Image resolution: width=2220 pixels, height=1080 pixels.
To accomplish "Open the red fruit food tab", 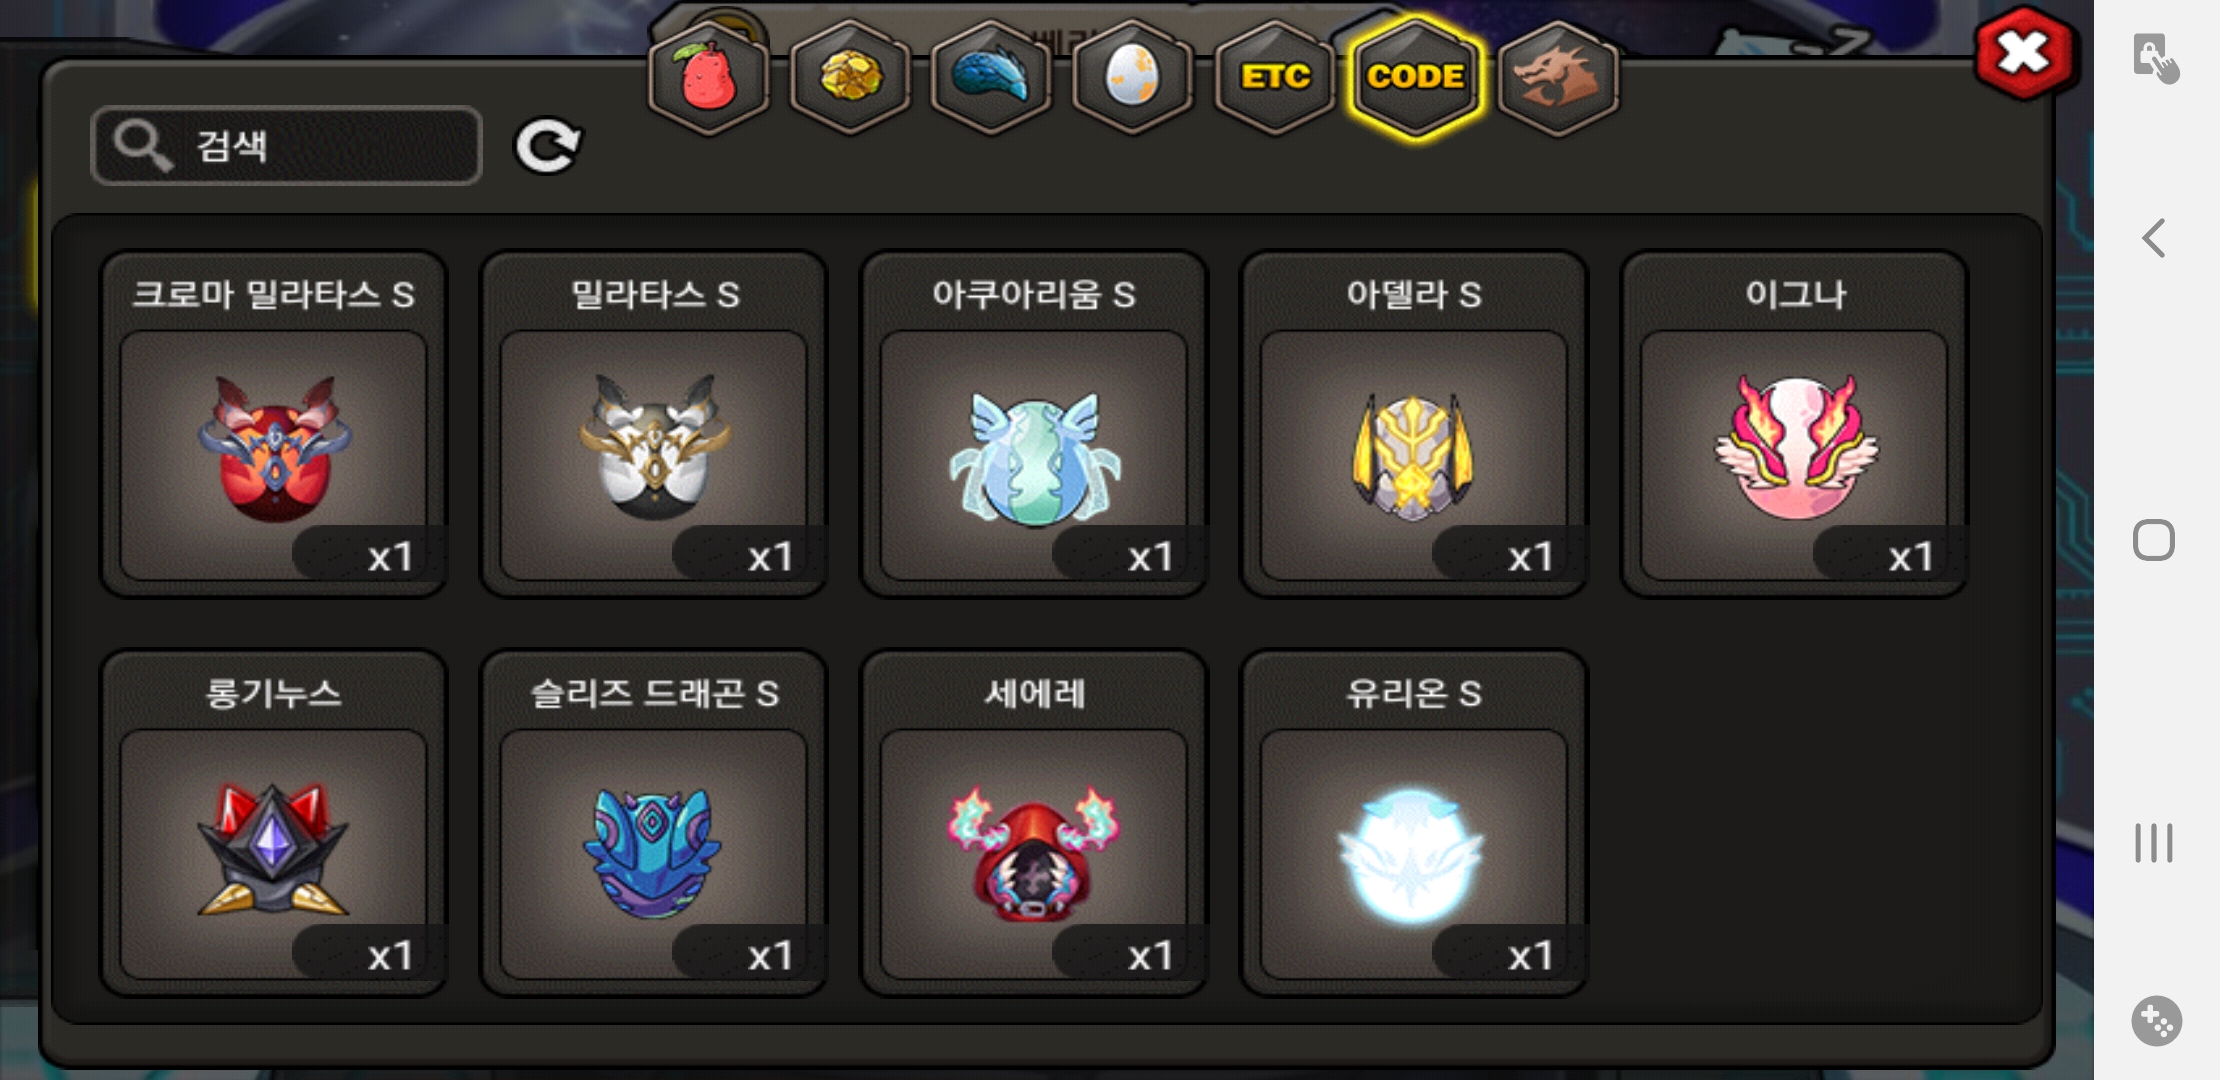I will (x=708, y=77).
